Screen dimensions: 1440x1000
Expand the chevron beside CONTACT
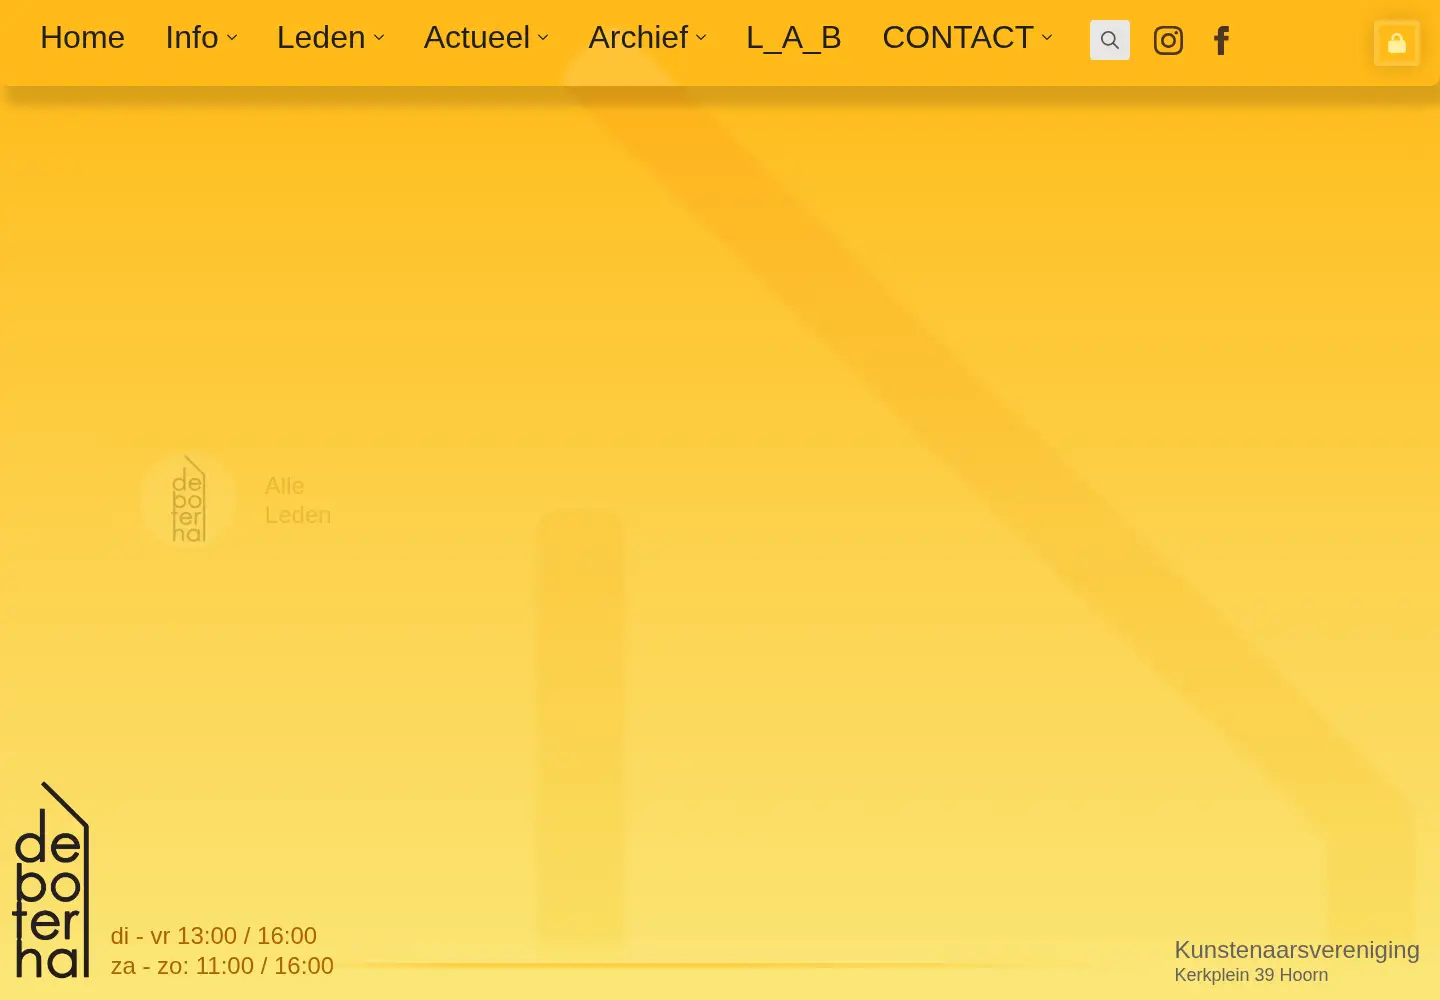(x=1047, y=38)
